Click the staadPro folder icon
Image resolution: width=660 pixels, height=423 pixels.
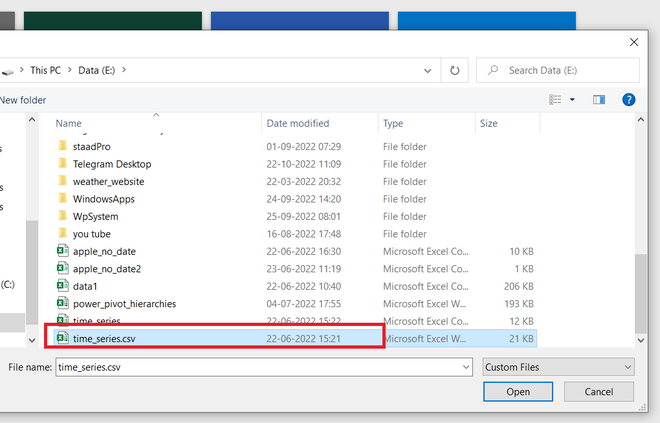pyautogui.click(x=63, y=146)
